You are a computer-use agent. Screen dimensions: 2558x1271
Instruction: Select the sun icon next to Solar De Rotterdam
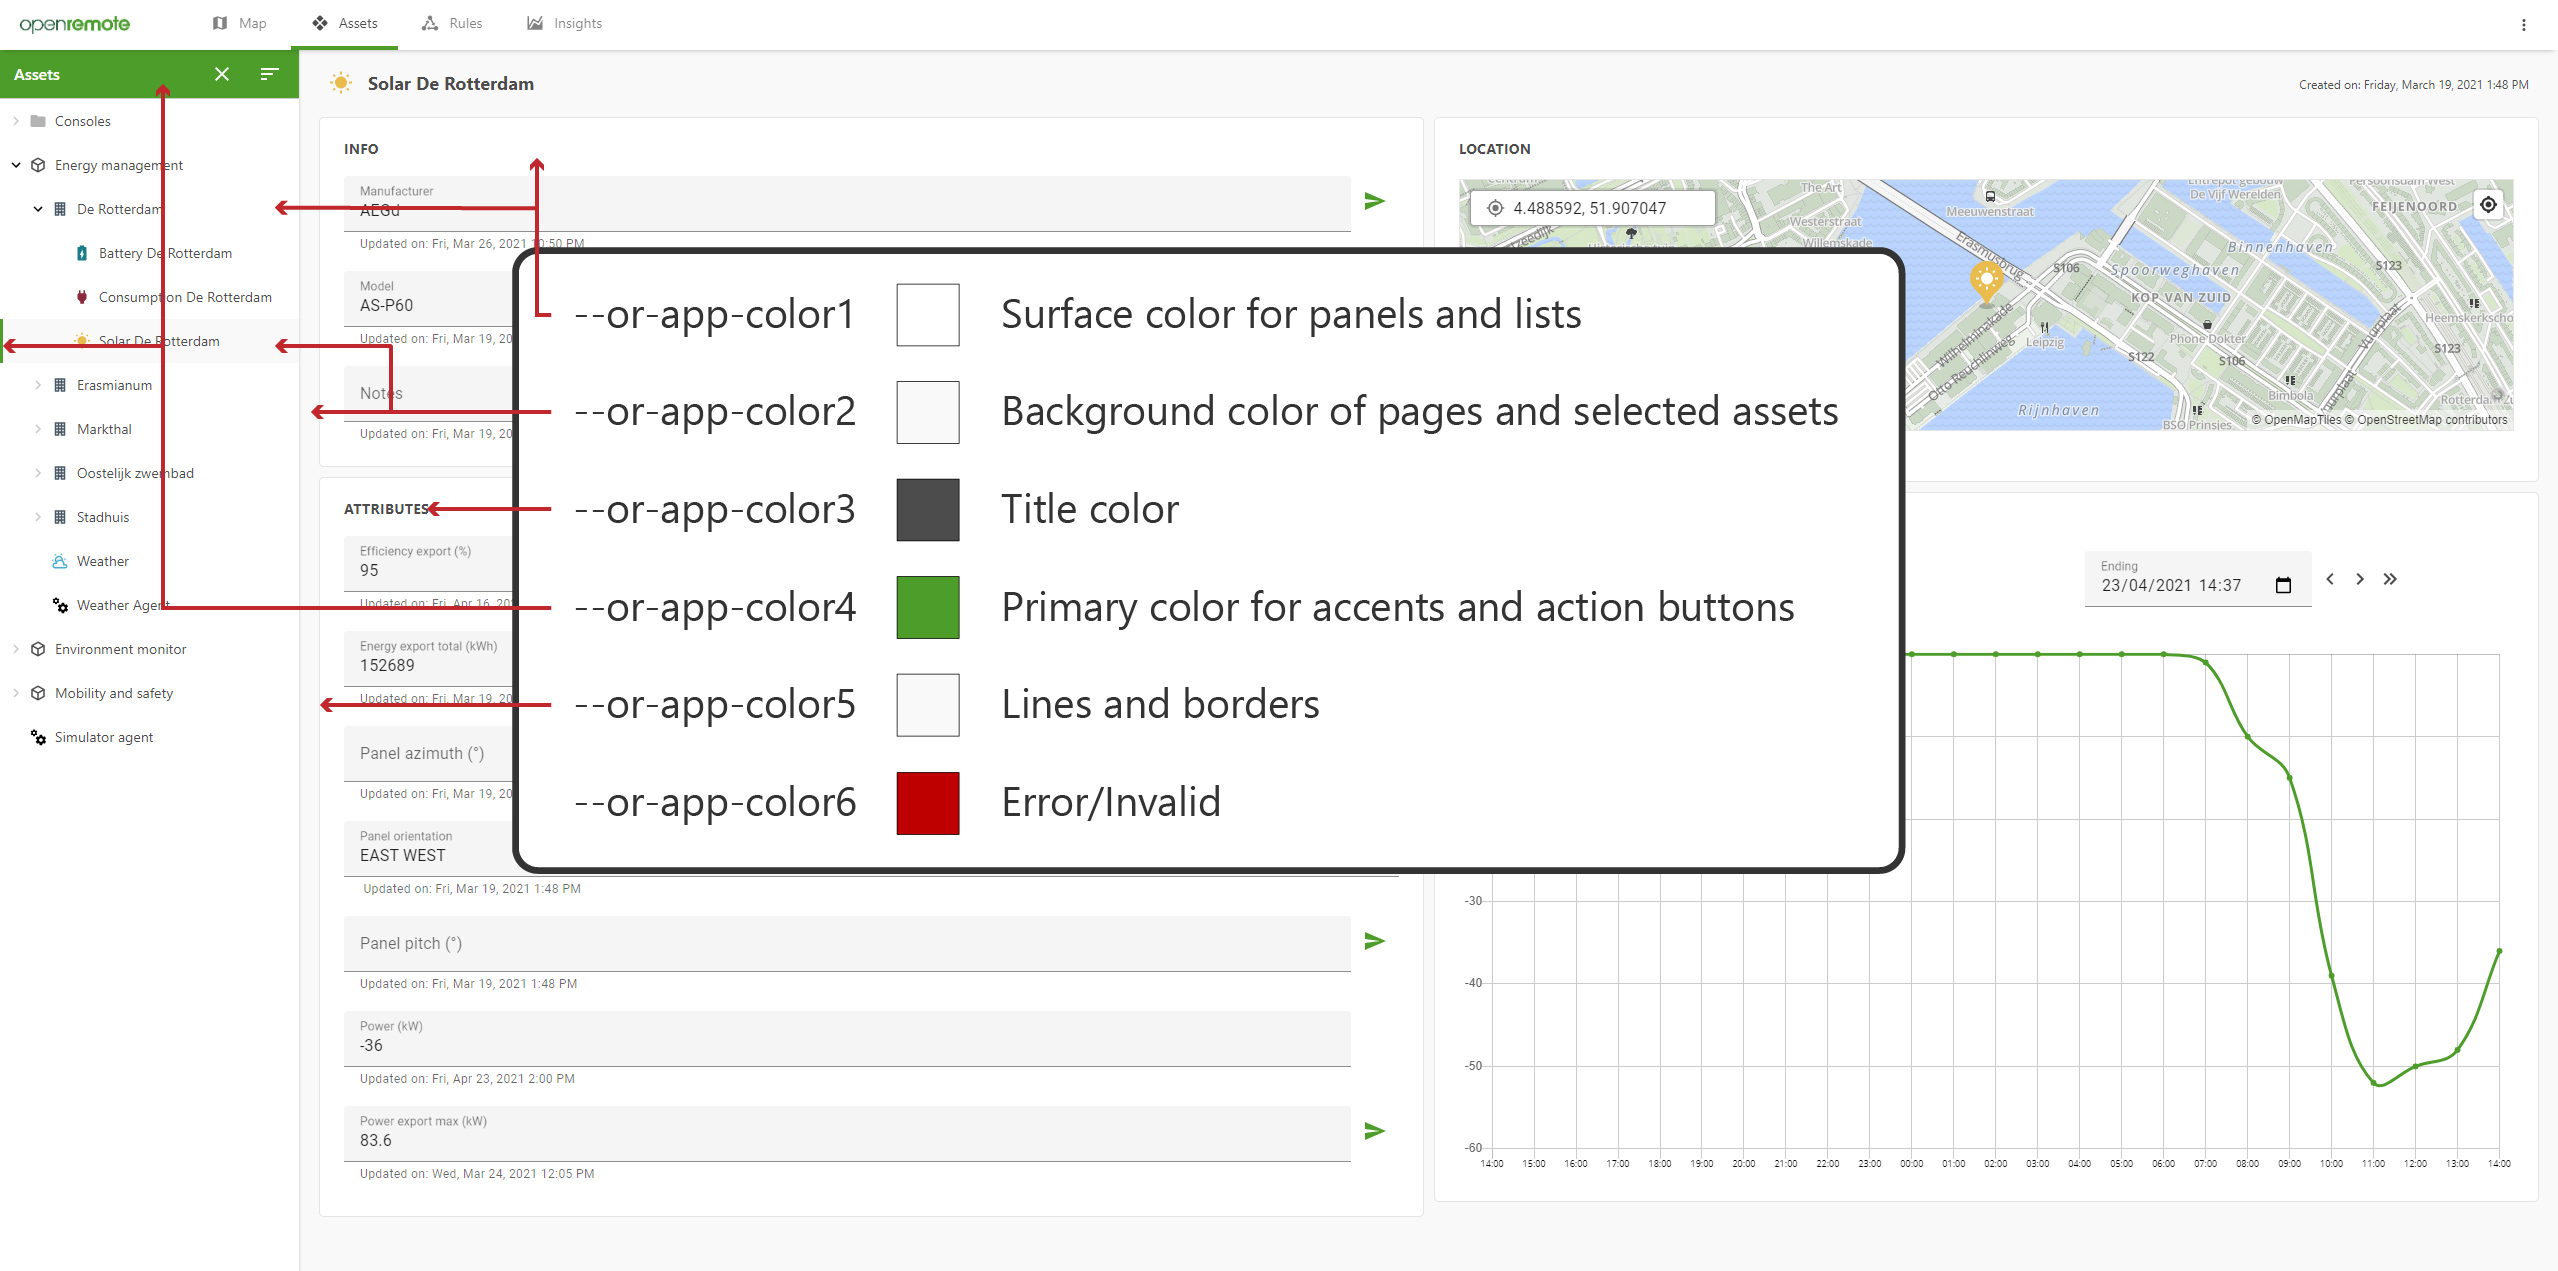[x=81, y=341]
